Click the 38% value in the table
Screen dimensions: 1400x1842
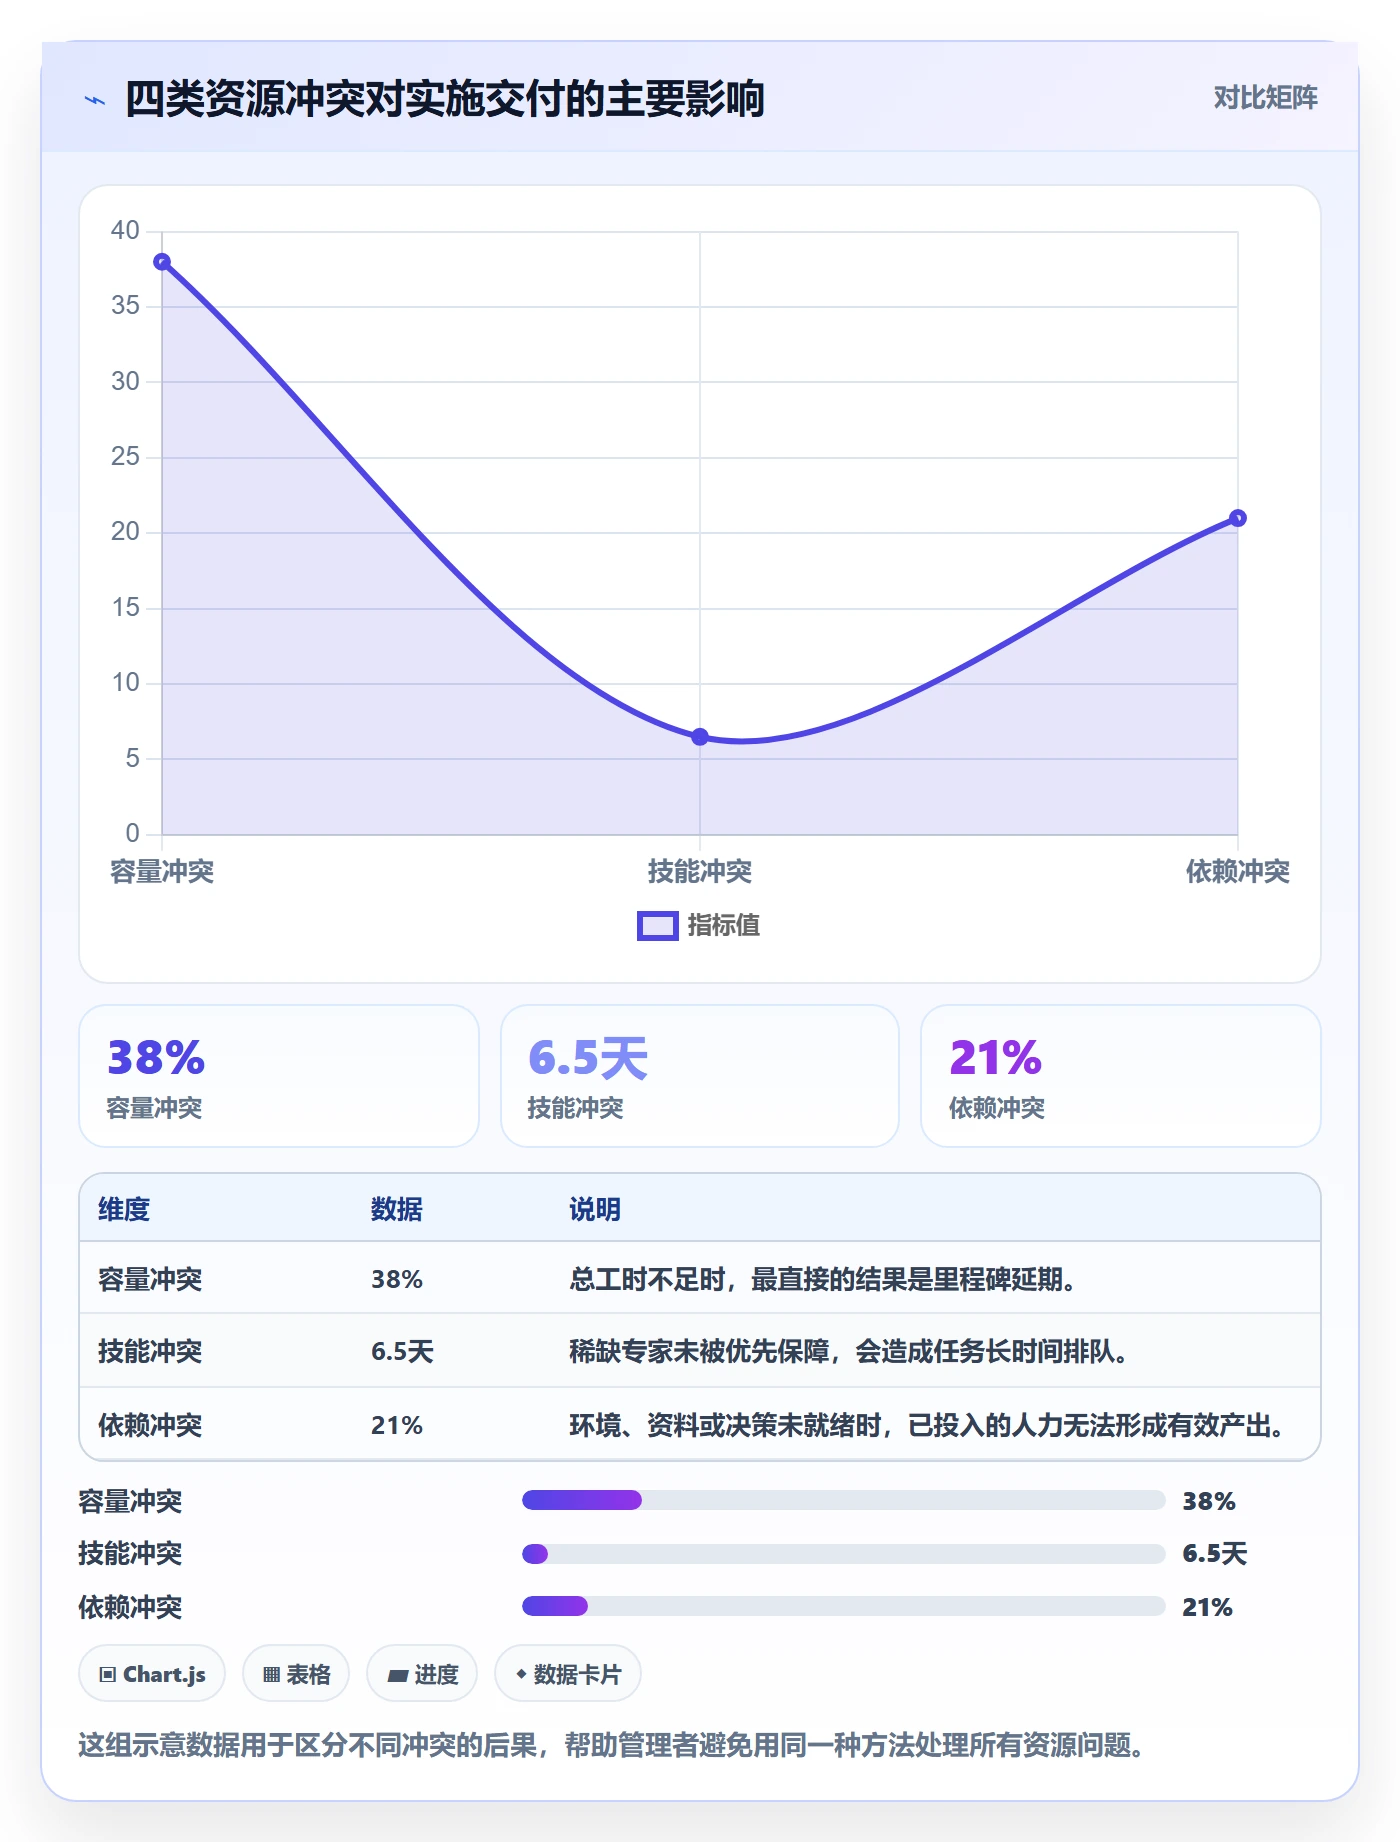pyautogui.click(x=397, y=1279)
